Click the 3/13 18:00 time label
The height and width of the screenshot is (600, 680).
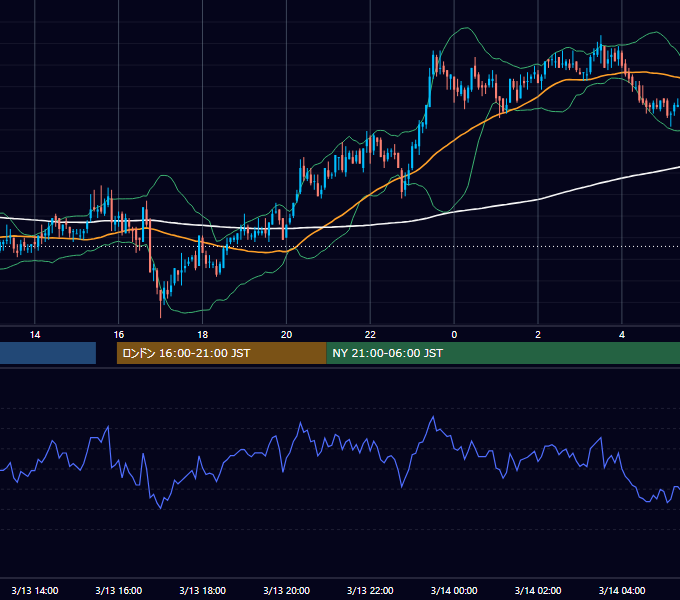203,590
